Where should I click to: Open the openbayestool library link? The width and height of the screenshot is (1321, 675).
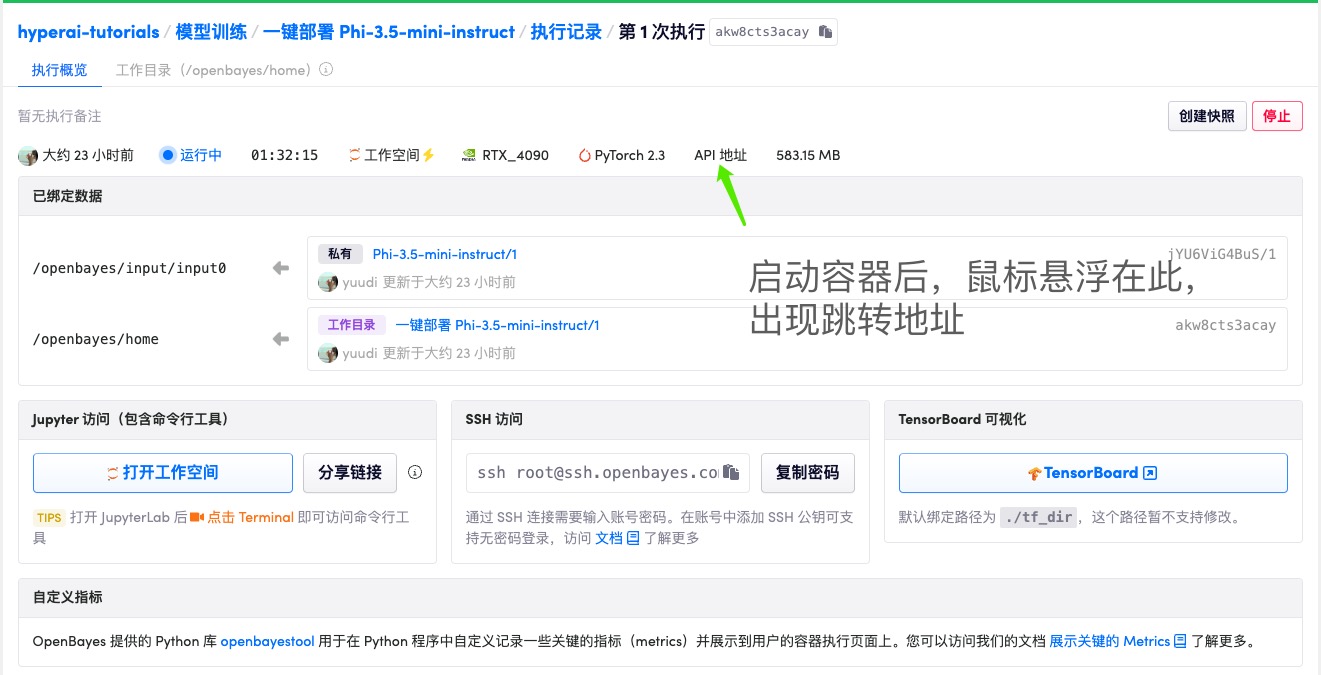point(268,641)
